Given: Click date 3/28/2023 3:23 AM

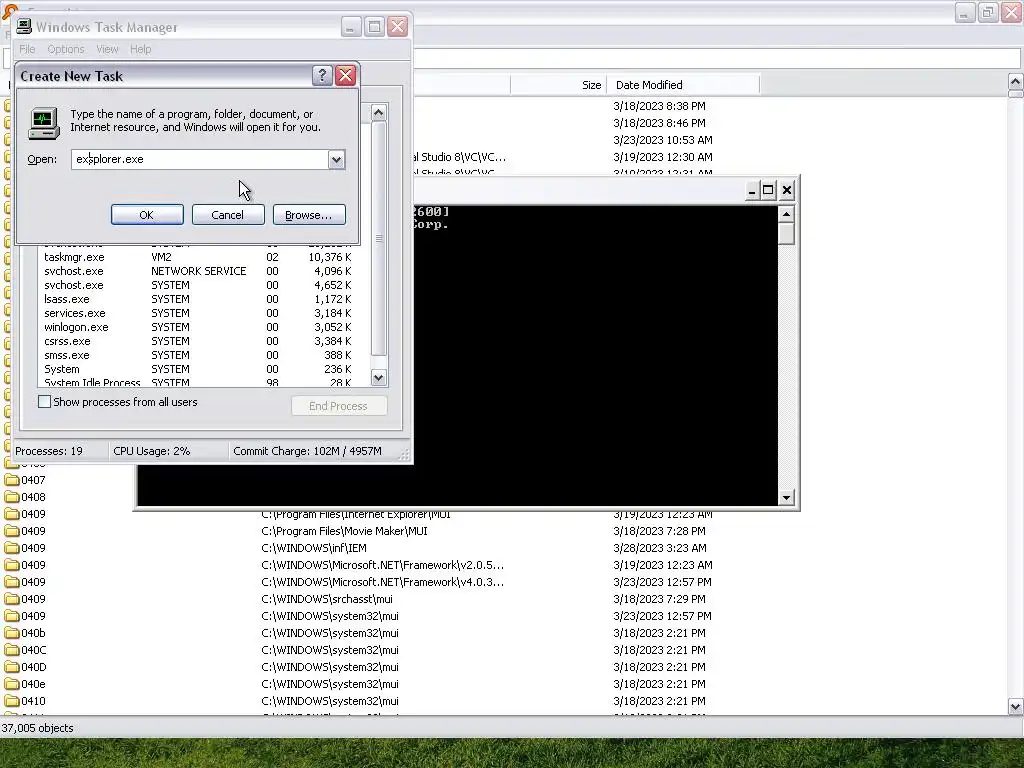Looking at the screenshot, I should [x=660, y=548].
